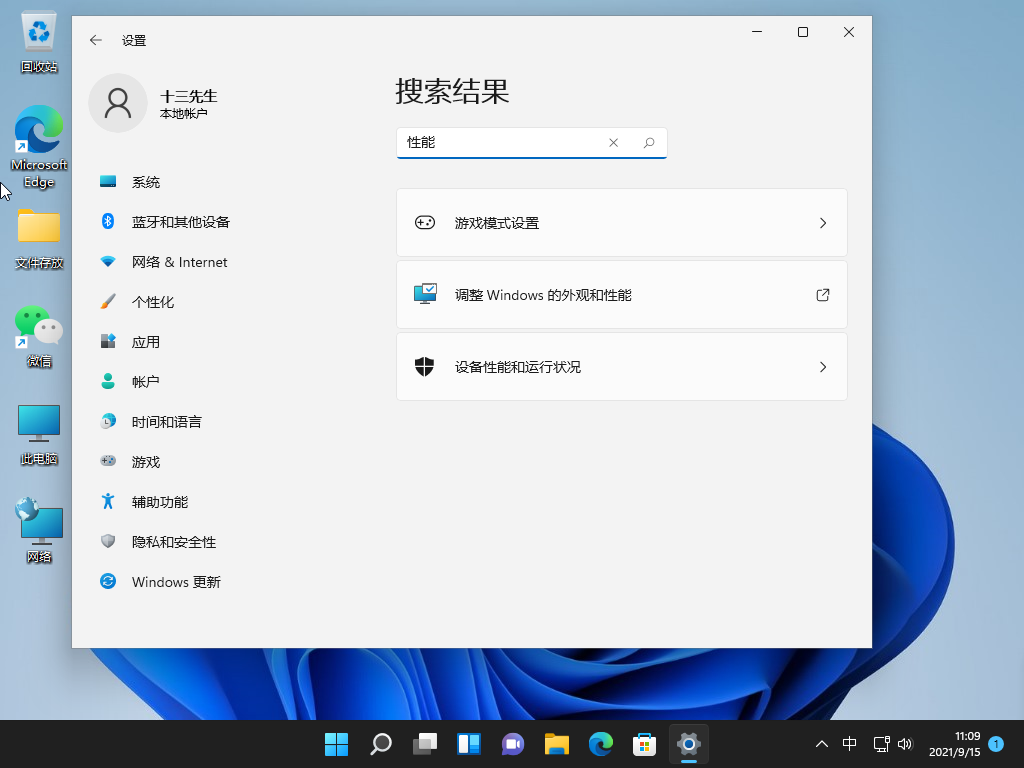Select the 网络 desktop icon
Screen dimensions: 1024x768
[39, 530]
